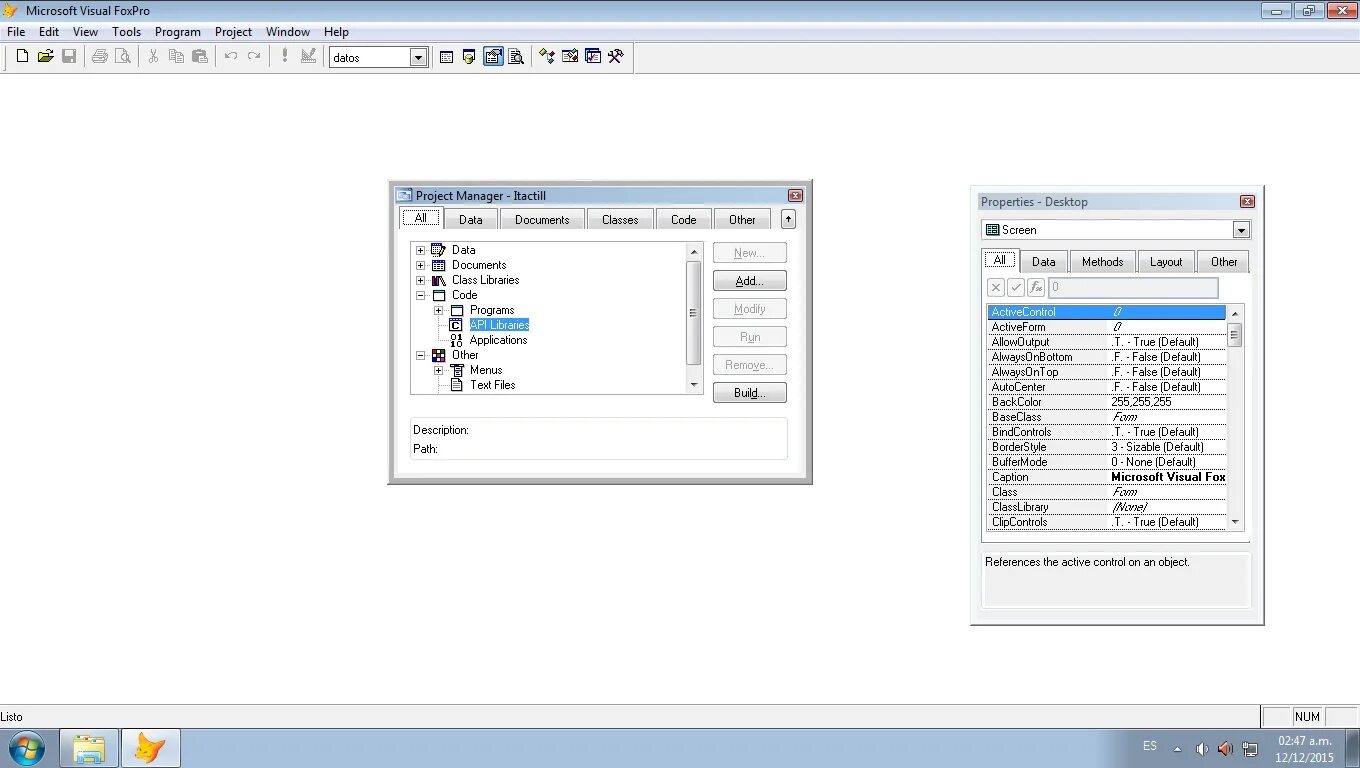Click the function expression fx button in Properties
The image size is (1360, 768).
(1036, 288)
